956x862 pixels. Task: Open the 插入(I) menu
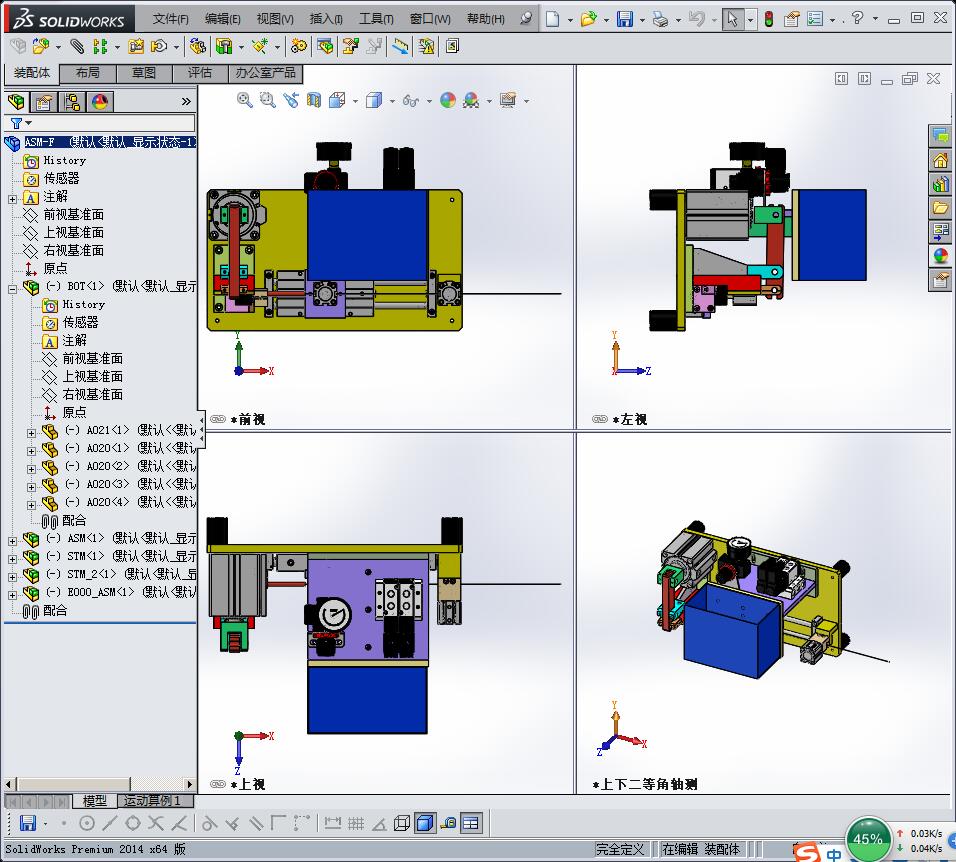pyautogui.click(x=326, y=19)
